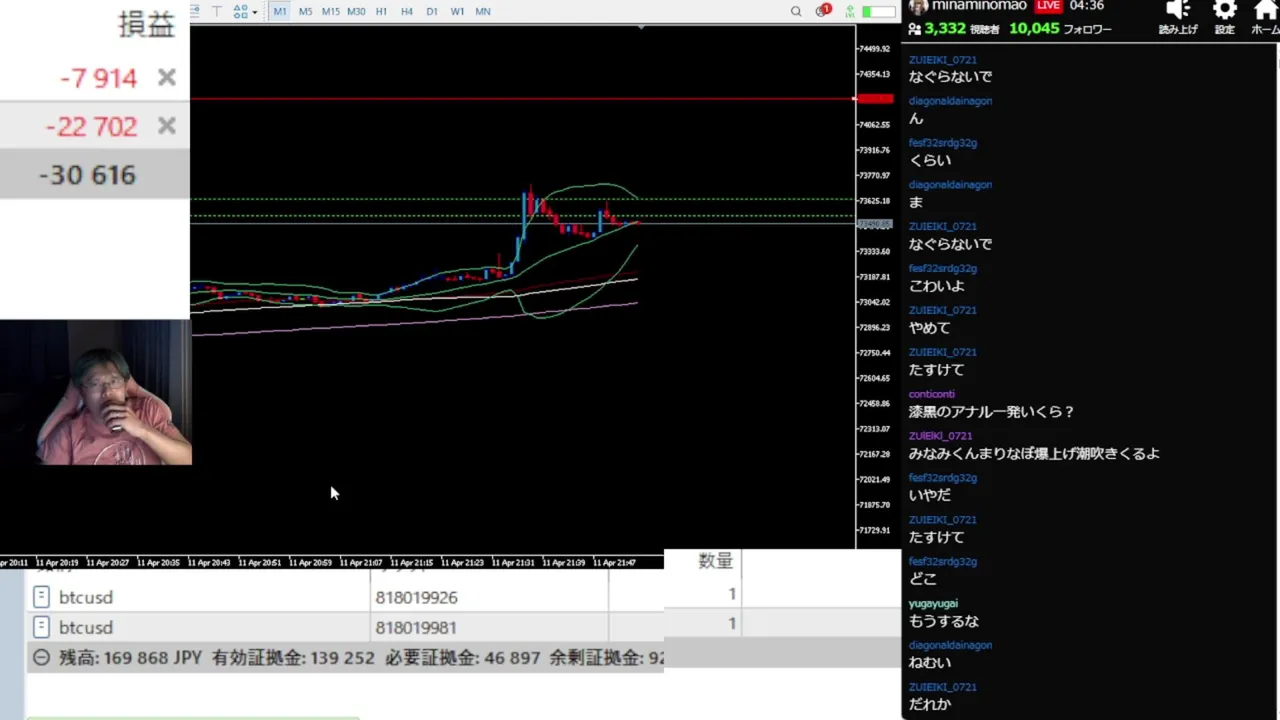Switch chart to M5 timeframe
This screenshot has height=720, width=1280.
(305, 11)
